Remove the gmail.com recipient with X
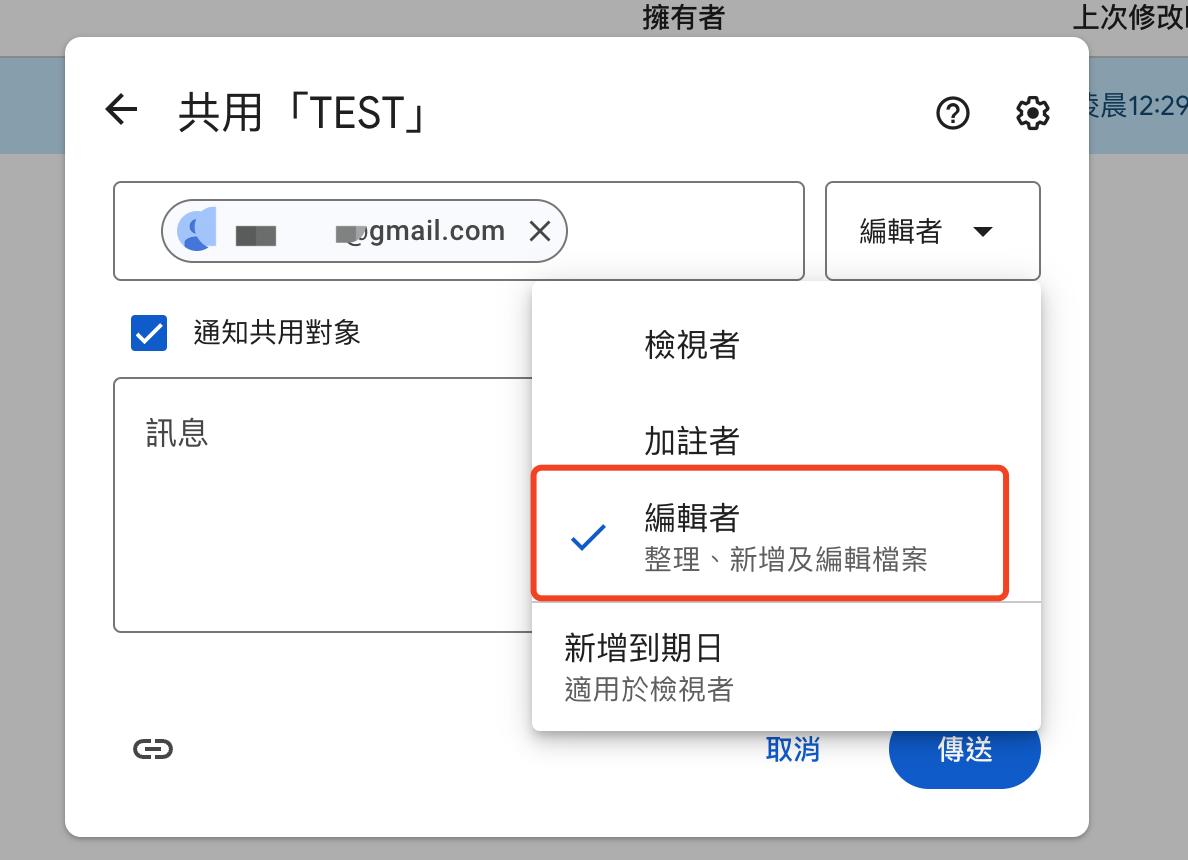Image resolution: width=1188 pixels, height=860 pixels. pyautogui.click(x=540, y=232)
